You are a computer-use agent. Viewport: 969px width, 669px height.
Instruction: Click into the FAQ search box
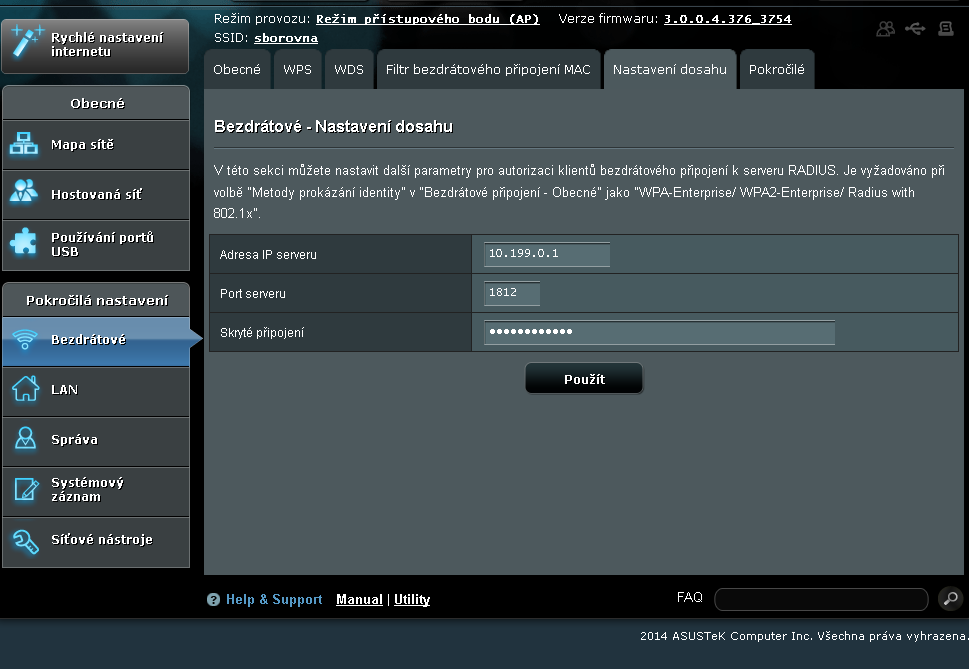[x=821, y=599]
